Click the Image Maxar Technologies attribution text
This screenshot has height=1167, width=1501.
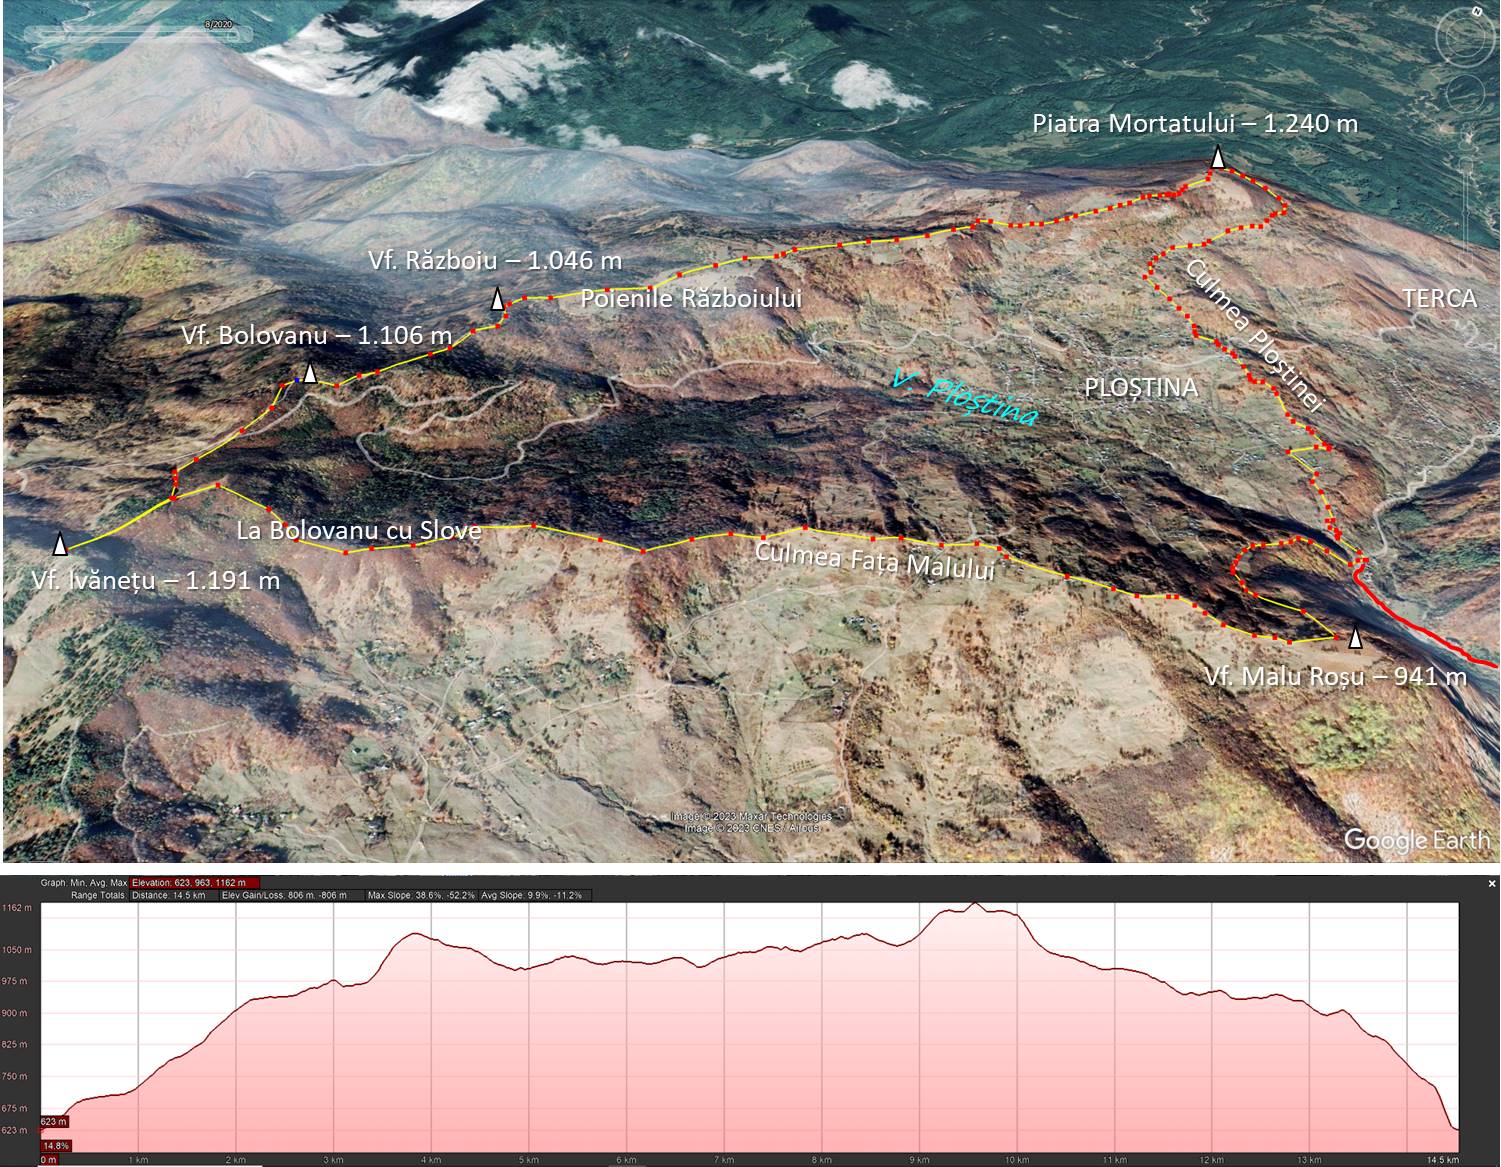750,816
